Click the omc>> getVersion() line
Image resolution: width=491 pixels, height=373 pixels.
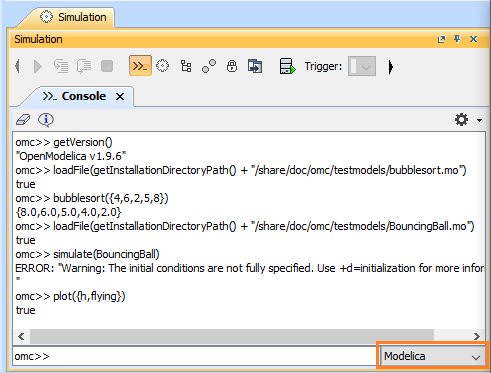tap(64, 142)
